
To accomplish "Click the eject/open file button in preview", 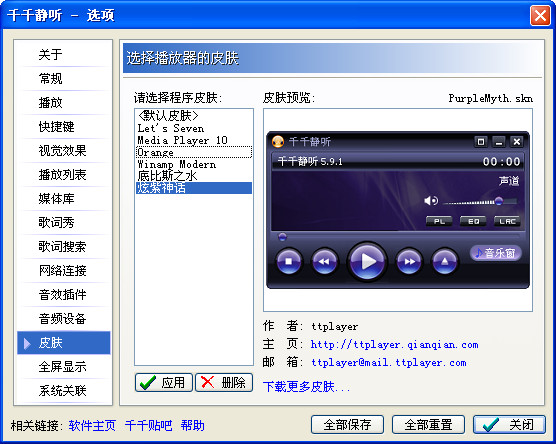I will (x=445, y=262).
